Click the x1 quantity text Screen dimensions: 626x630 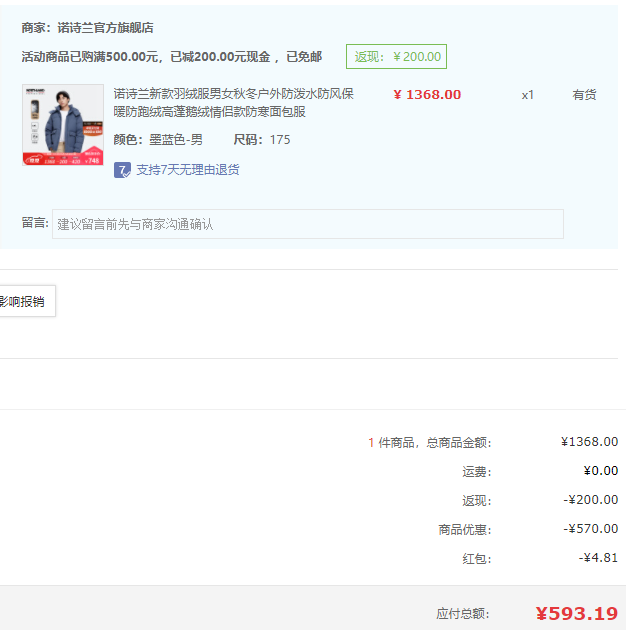528,95
